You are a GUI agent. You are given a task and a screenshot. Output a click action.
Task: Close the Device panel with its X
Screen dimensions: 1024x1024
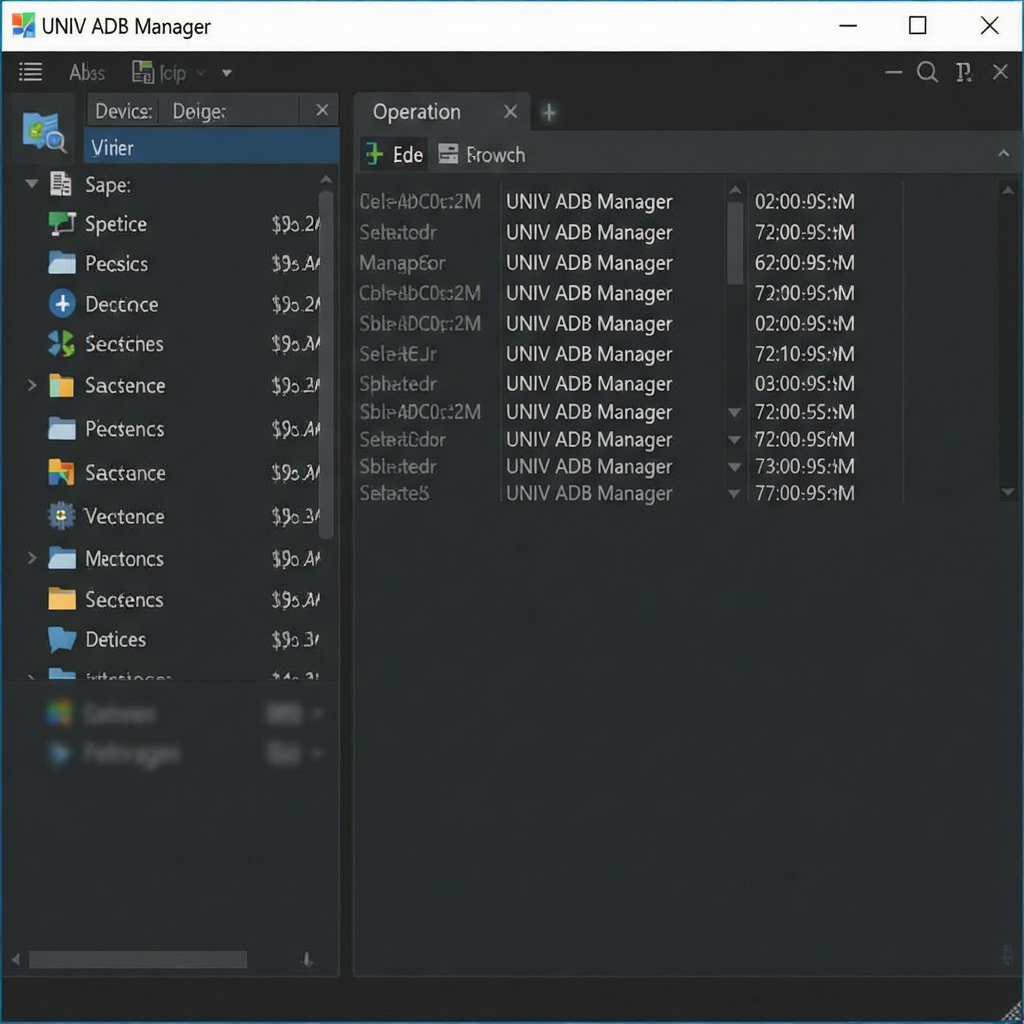point(322,110)
